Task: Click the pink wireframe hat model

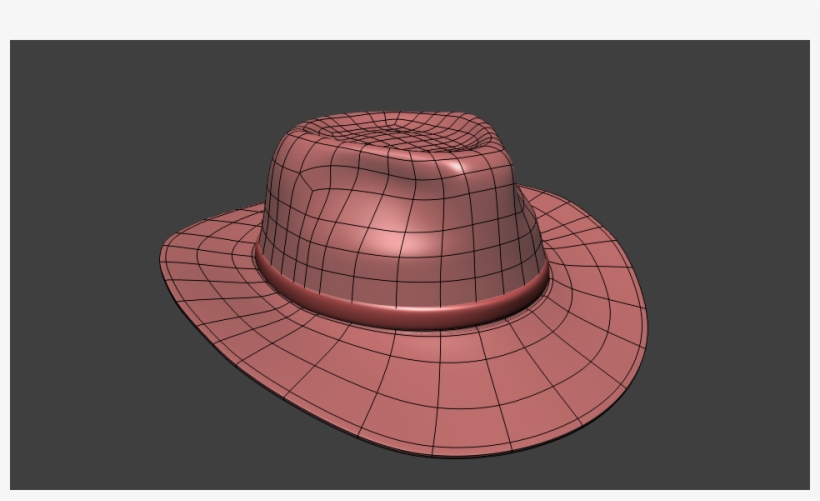Action: [x=403, y=285]
